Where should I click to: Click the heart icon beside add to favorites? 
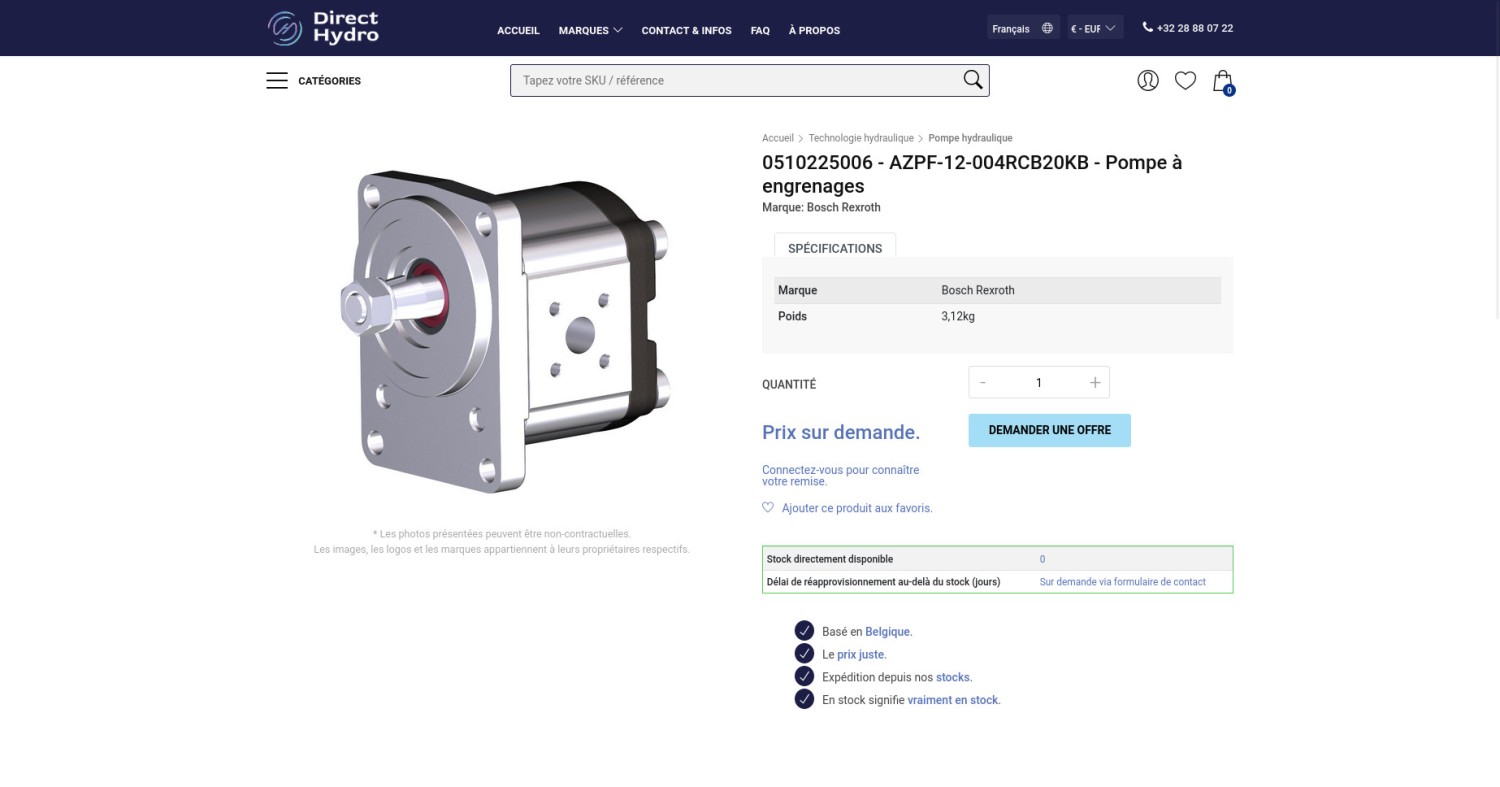point(768,508)
